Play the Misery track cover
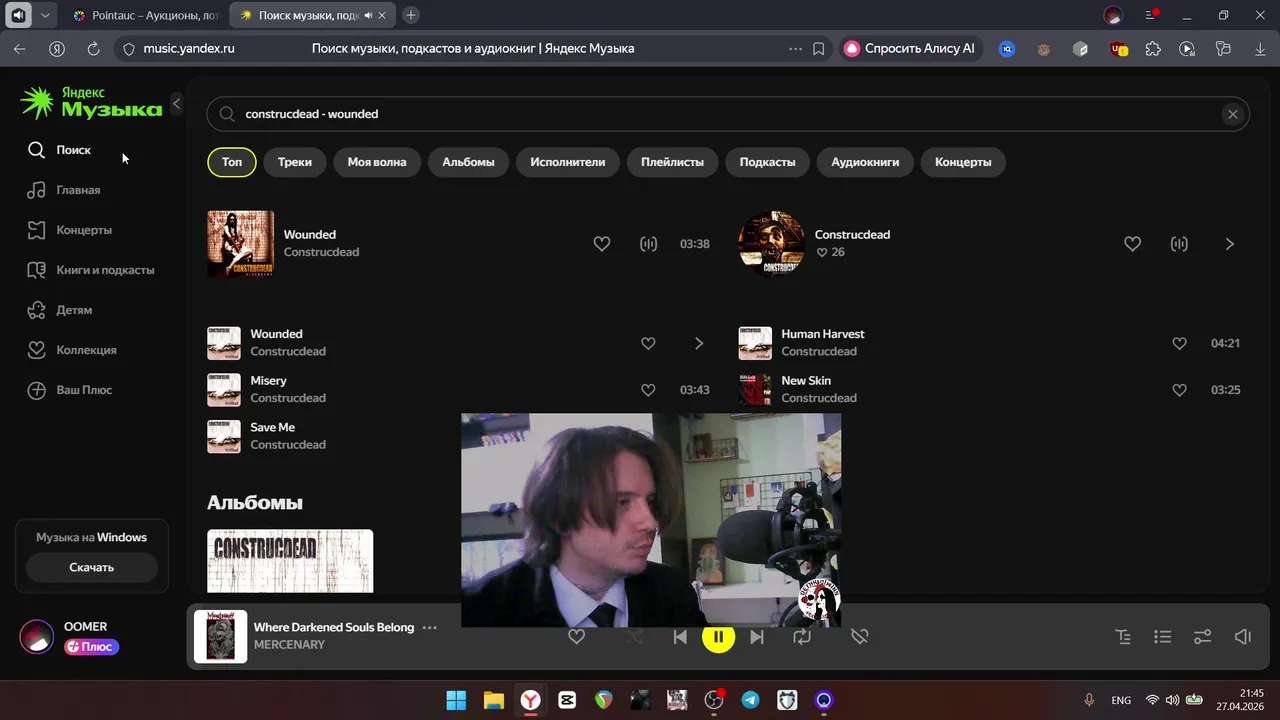The height and width of the screenshot is (720, 1280). coord(224,390)
